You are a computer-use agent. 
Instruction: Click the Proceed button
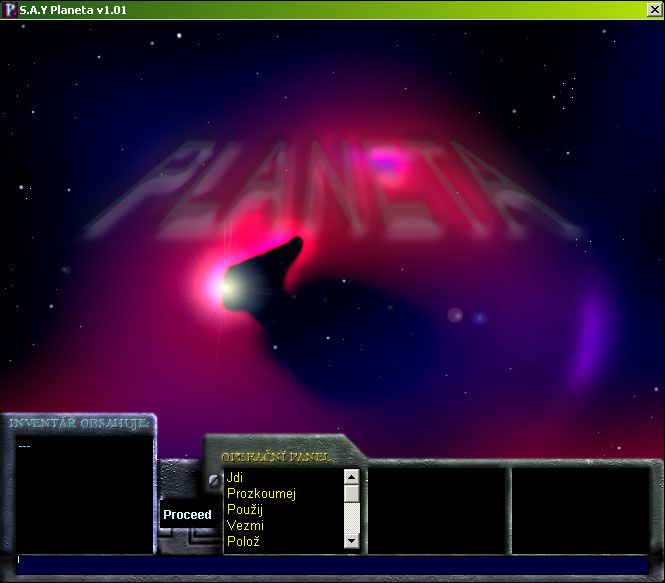click(x=187, y=514)
